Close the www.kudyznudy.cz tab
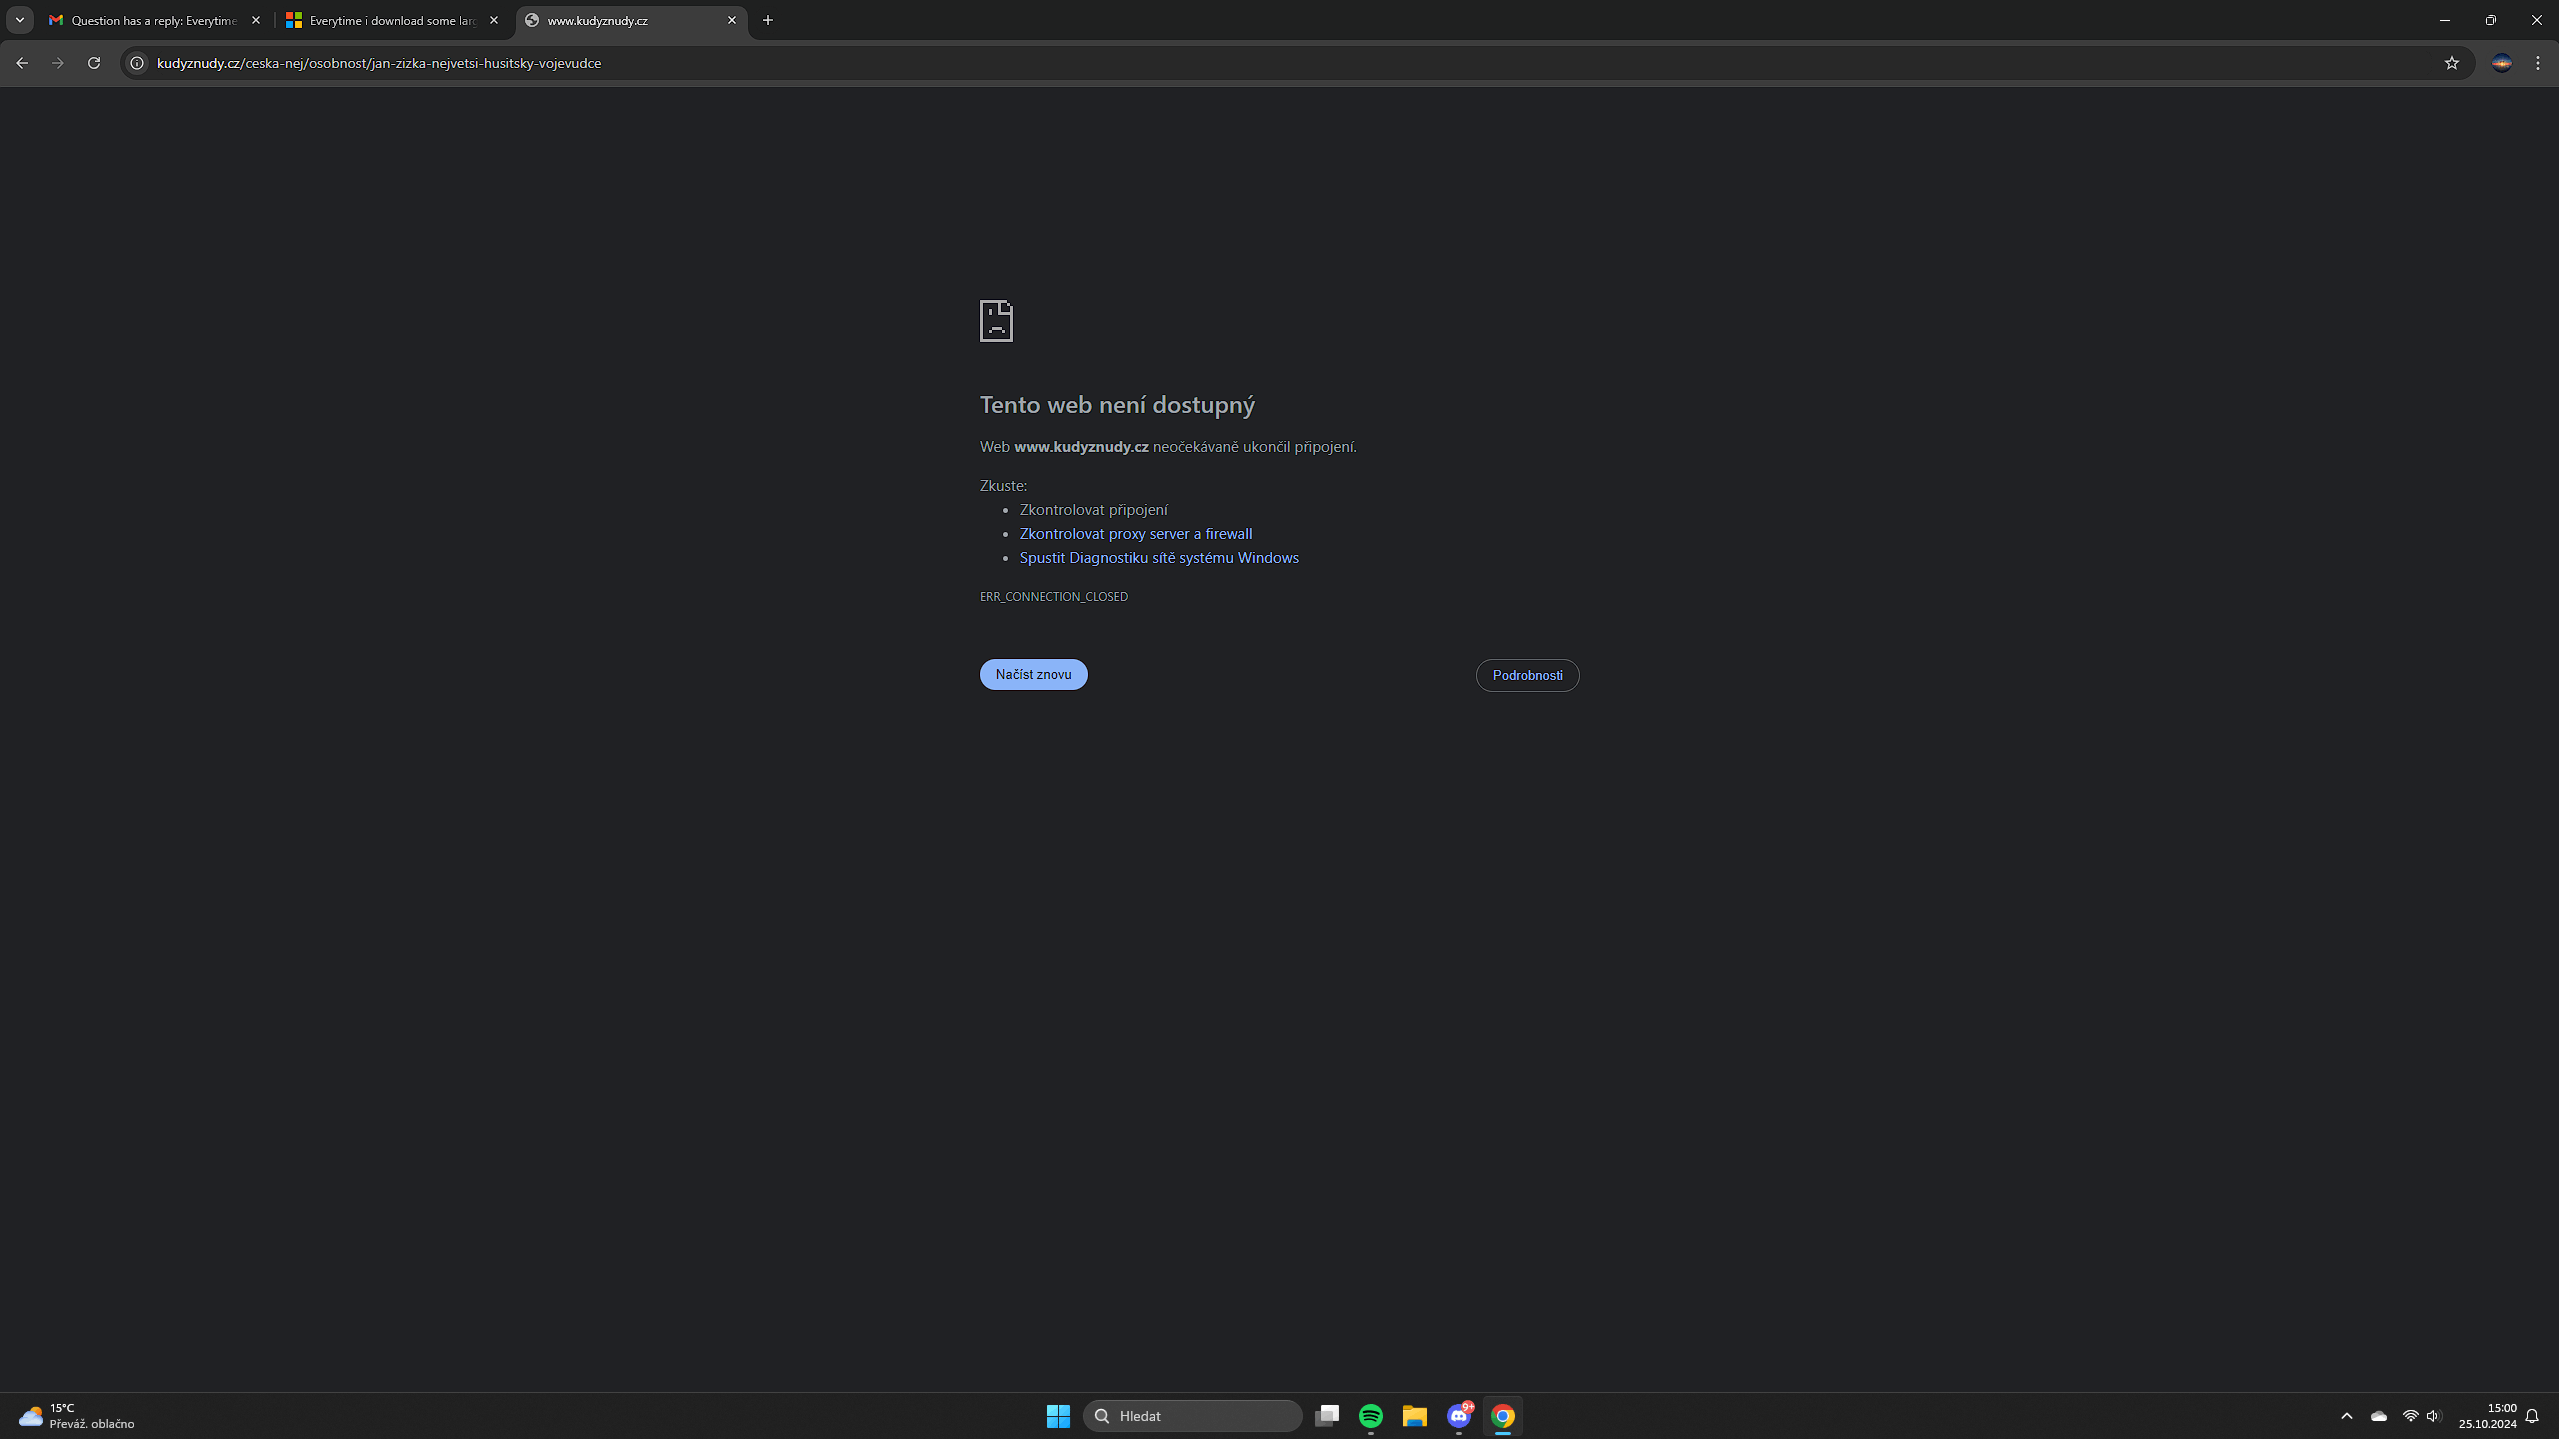Screen dimensions: 2559x1439 pos(732,20)
